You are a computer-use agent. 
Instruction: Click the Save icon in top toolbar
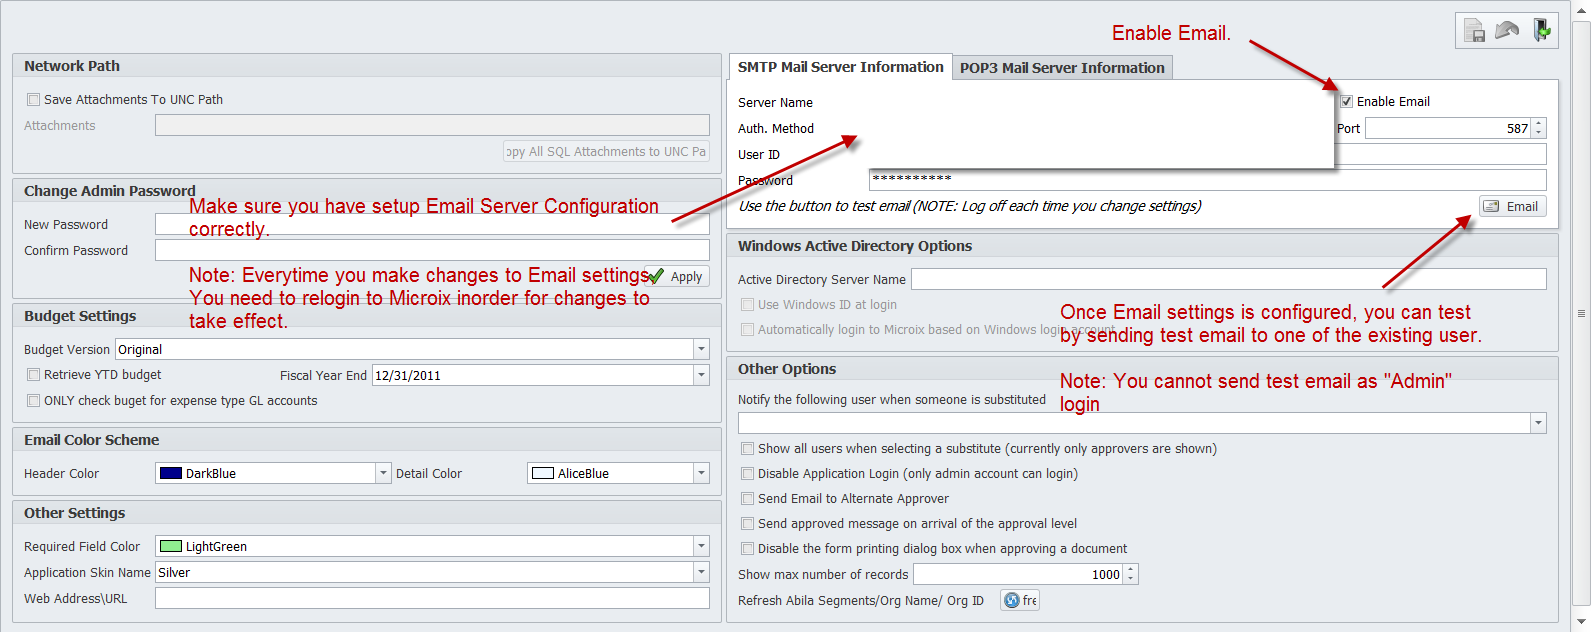pos(1474,31)
